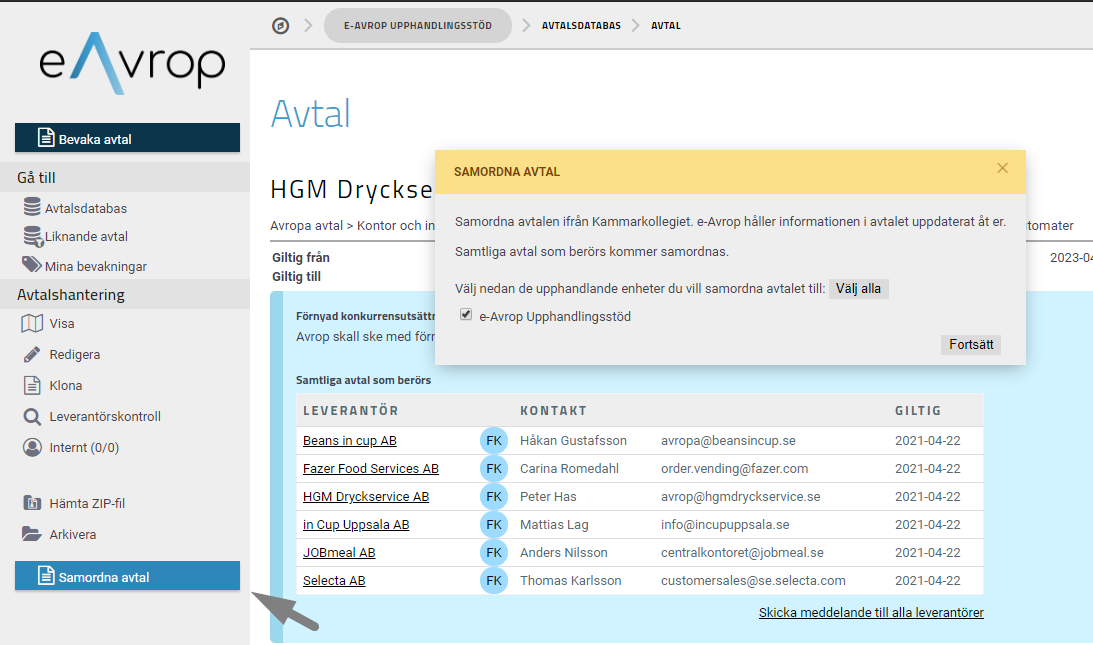Click the Giltig column header
The width and height of the screenshot is (1093, 645).
(x=918, y=411)
